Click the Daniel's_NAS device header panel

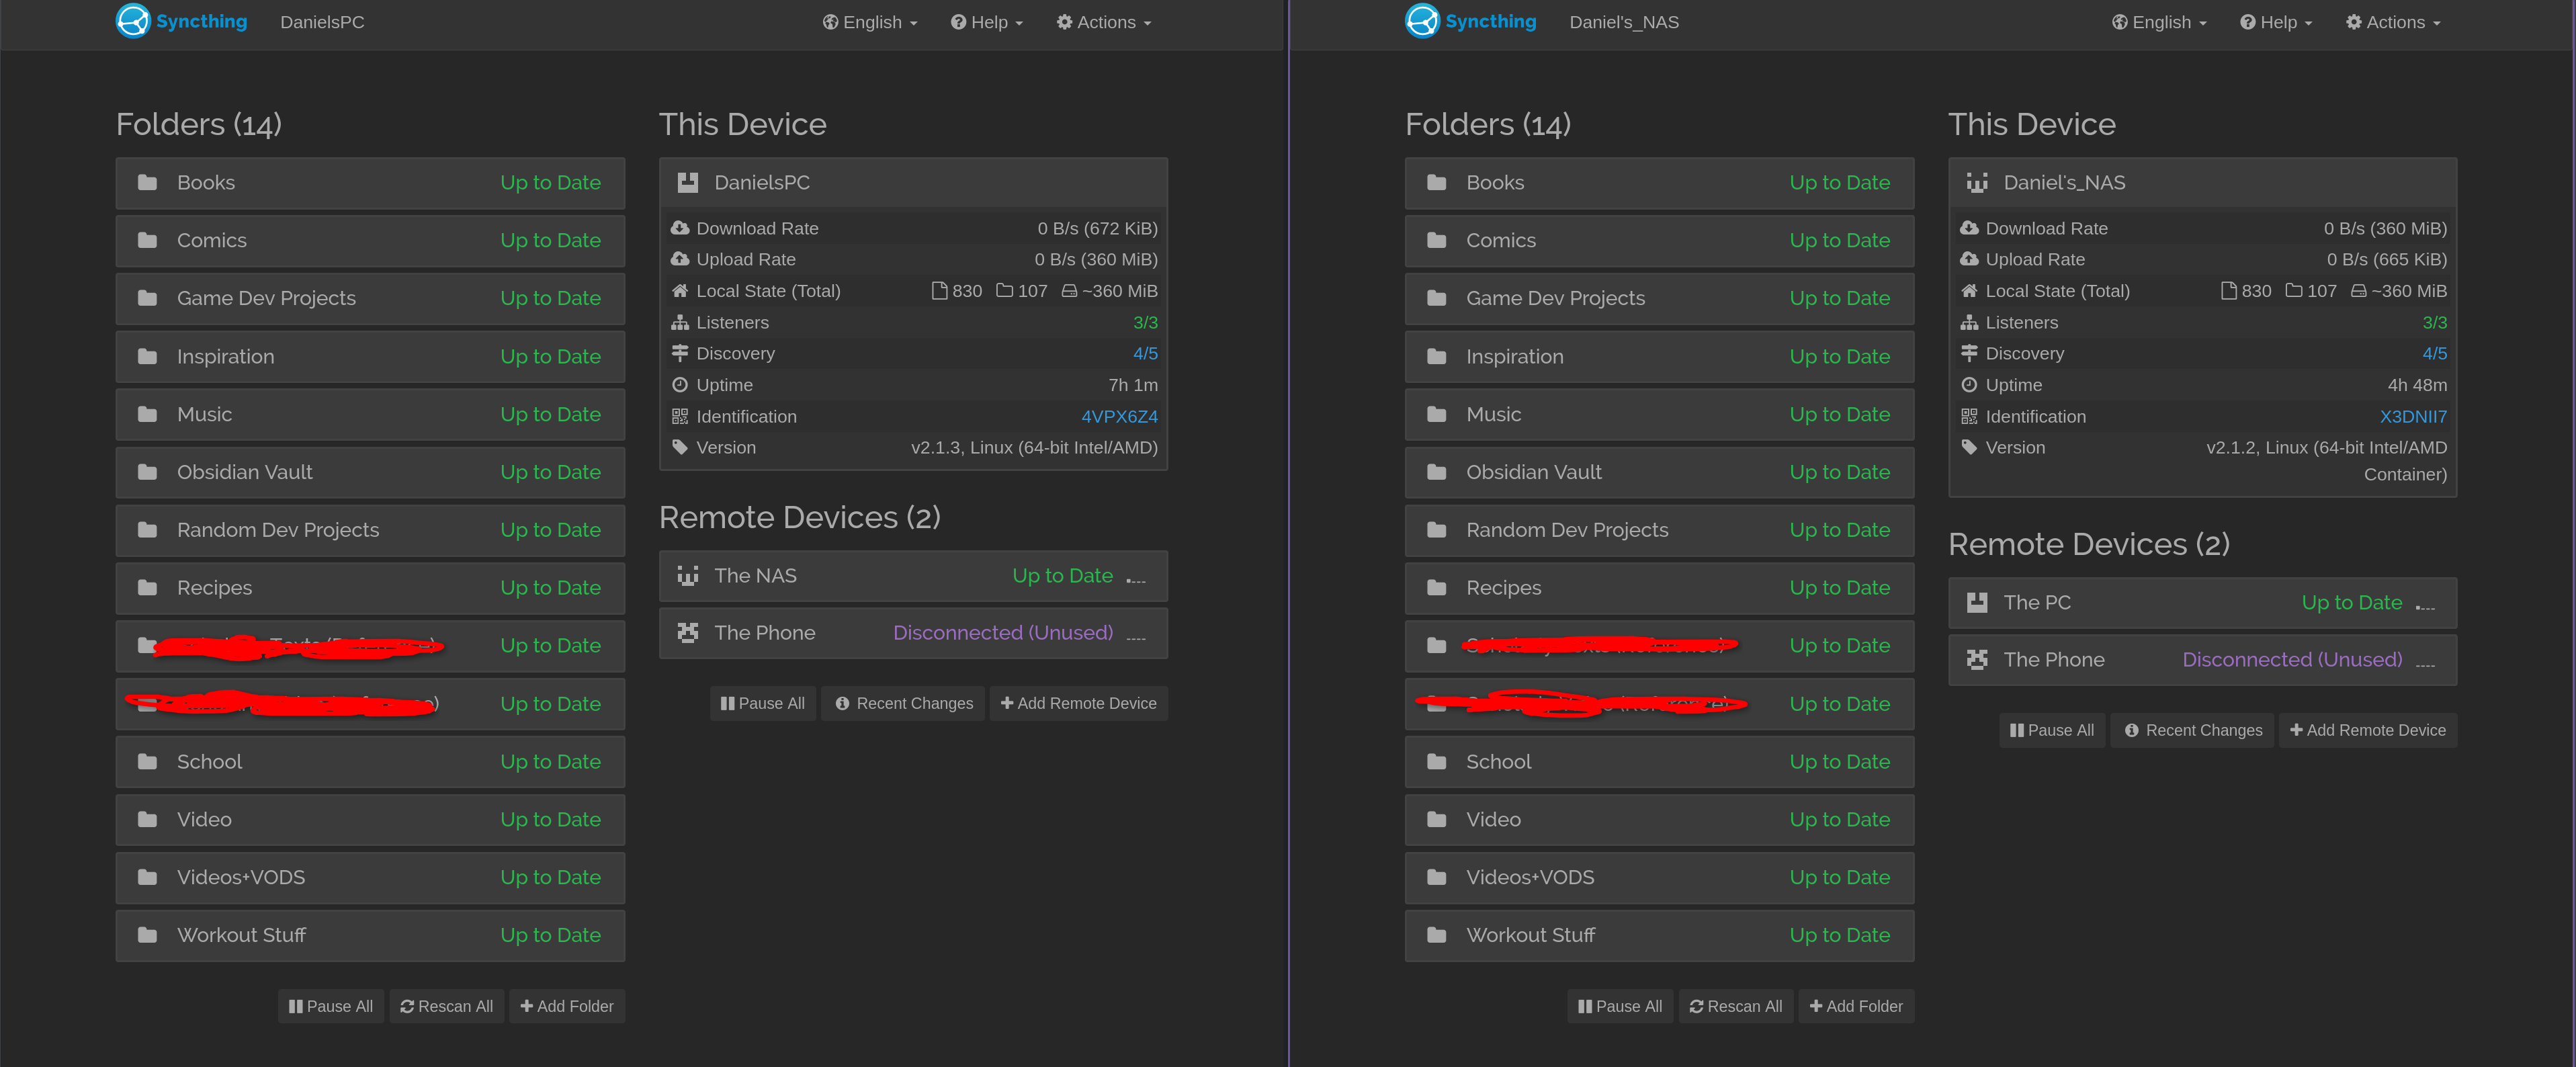(2202, 183)
